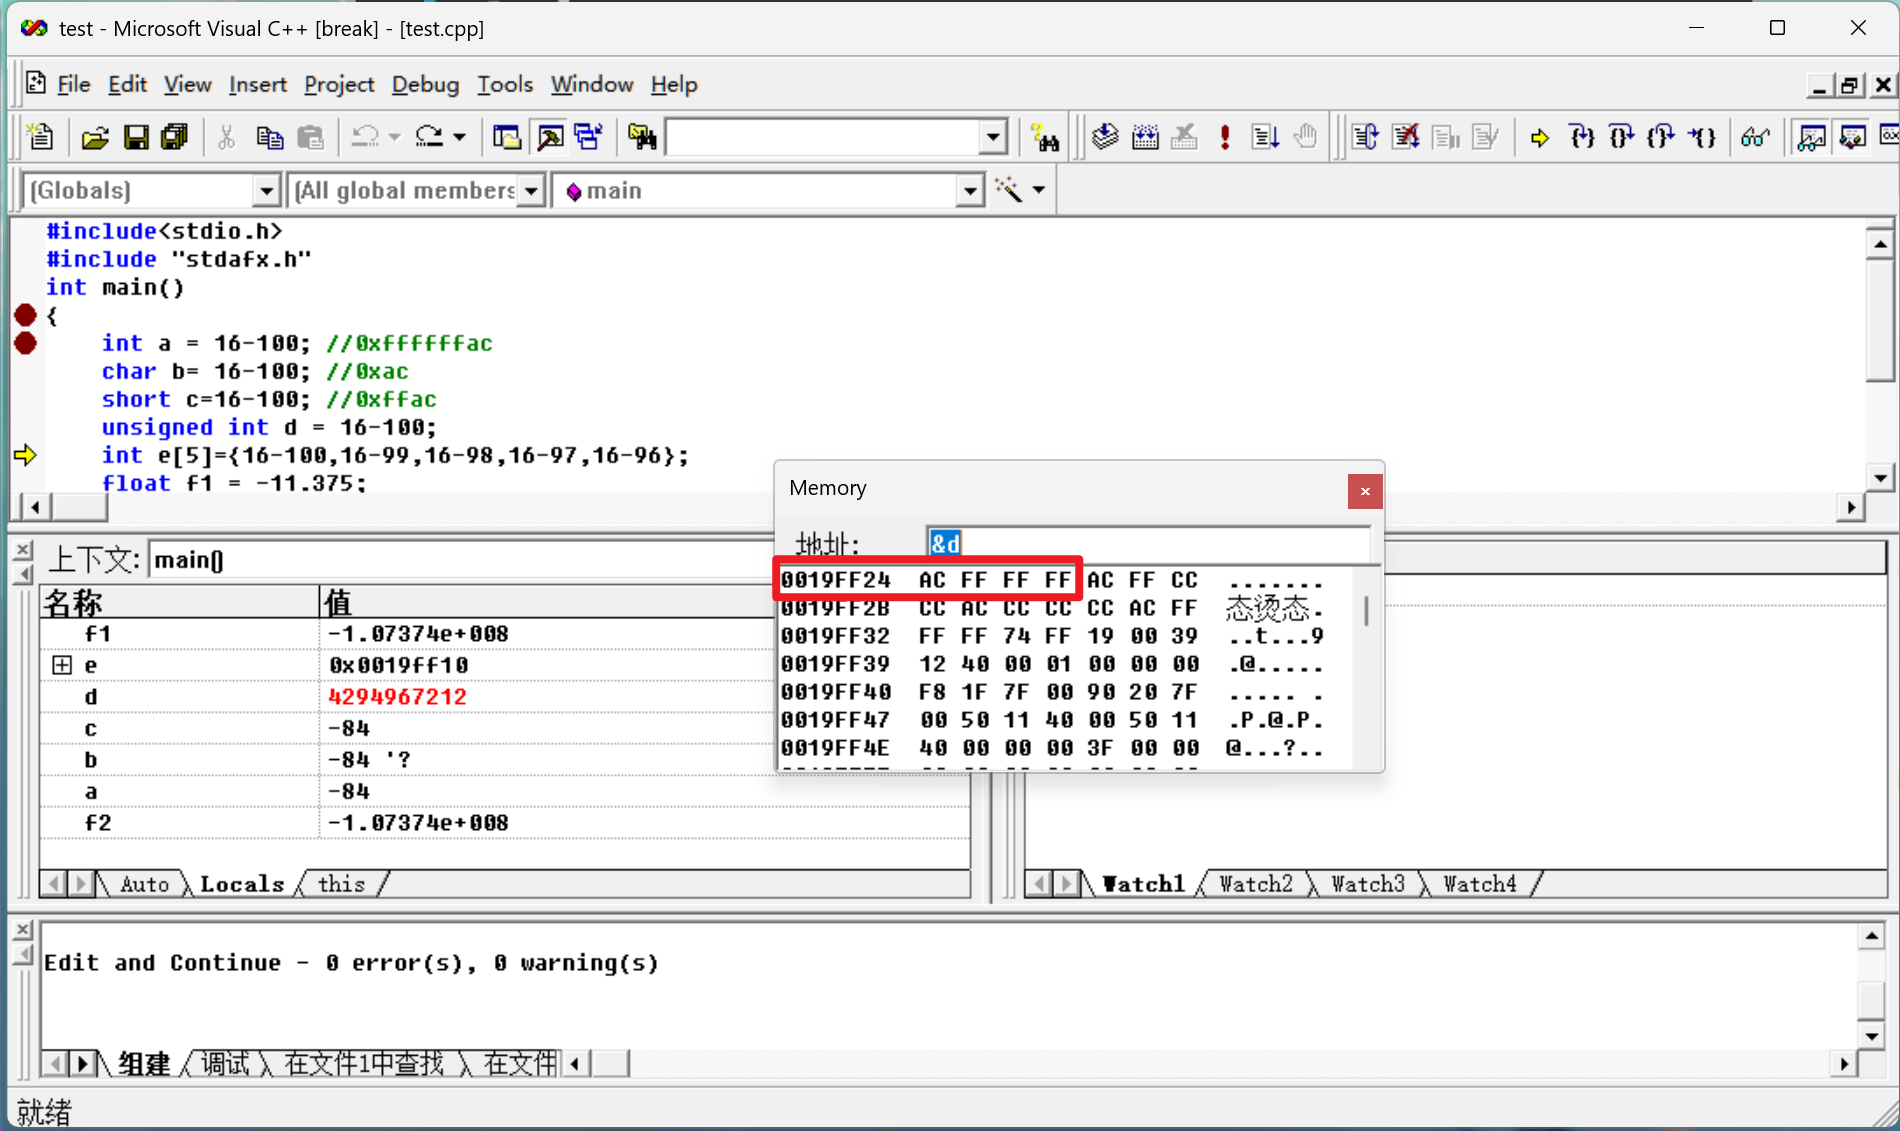Click the Build icon
Screen dimensions: 1900x1131
pyautogui.click(x=1145, y=137)
